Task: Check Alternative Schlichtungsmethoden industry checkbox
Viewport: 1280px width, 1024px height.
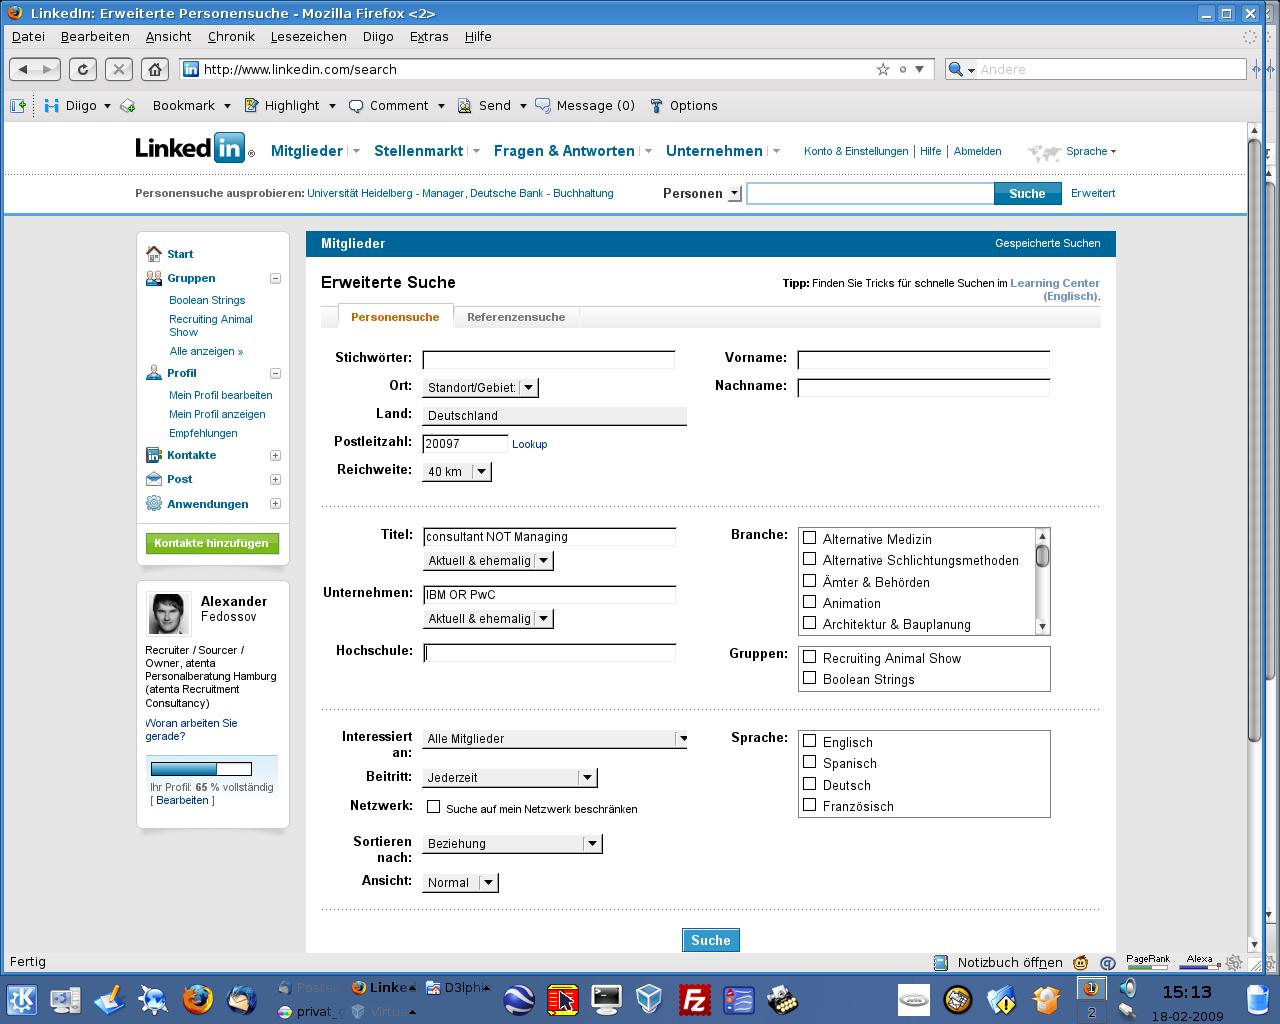Action: [810, 559]
